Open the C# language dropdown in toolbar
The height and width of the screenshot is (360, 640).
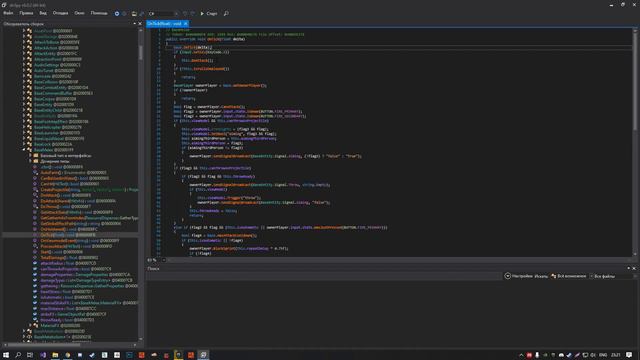[x=163, y=13]
